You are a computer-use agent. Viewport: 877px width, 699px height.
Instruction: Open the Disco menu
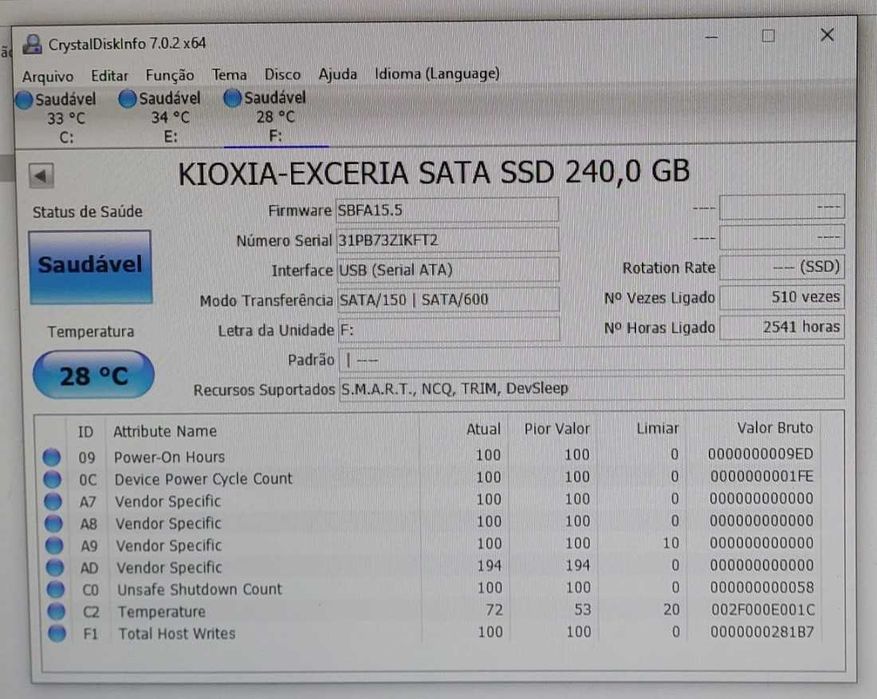(282, 74)
